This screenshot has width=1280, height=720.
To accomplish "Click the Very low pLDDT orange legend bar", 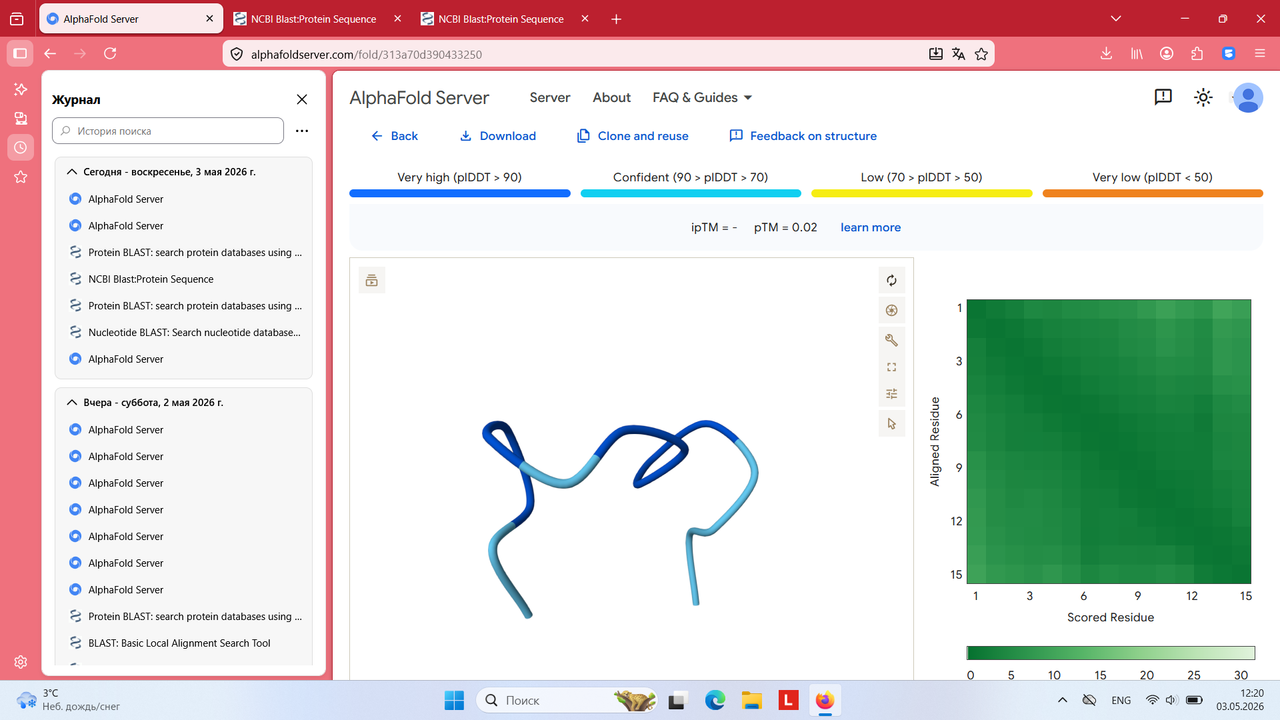I will click(1153, 193).
